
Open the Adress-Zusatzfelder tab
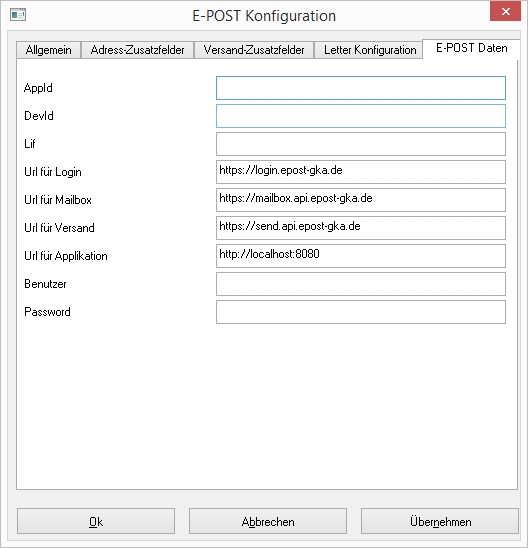pos(137,50)
